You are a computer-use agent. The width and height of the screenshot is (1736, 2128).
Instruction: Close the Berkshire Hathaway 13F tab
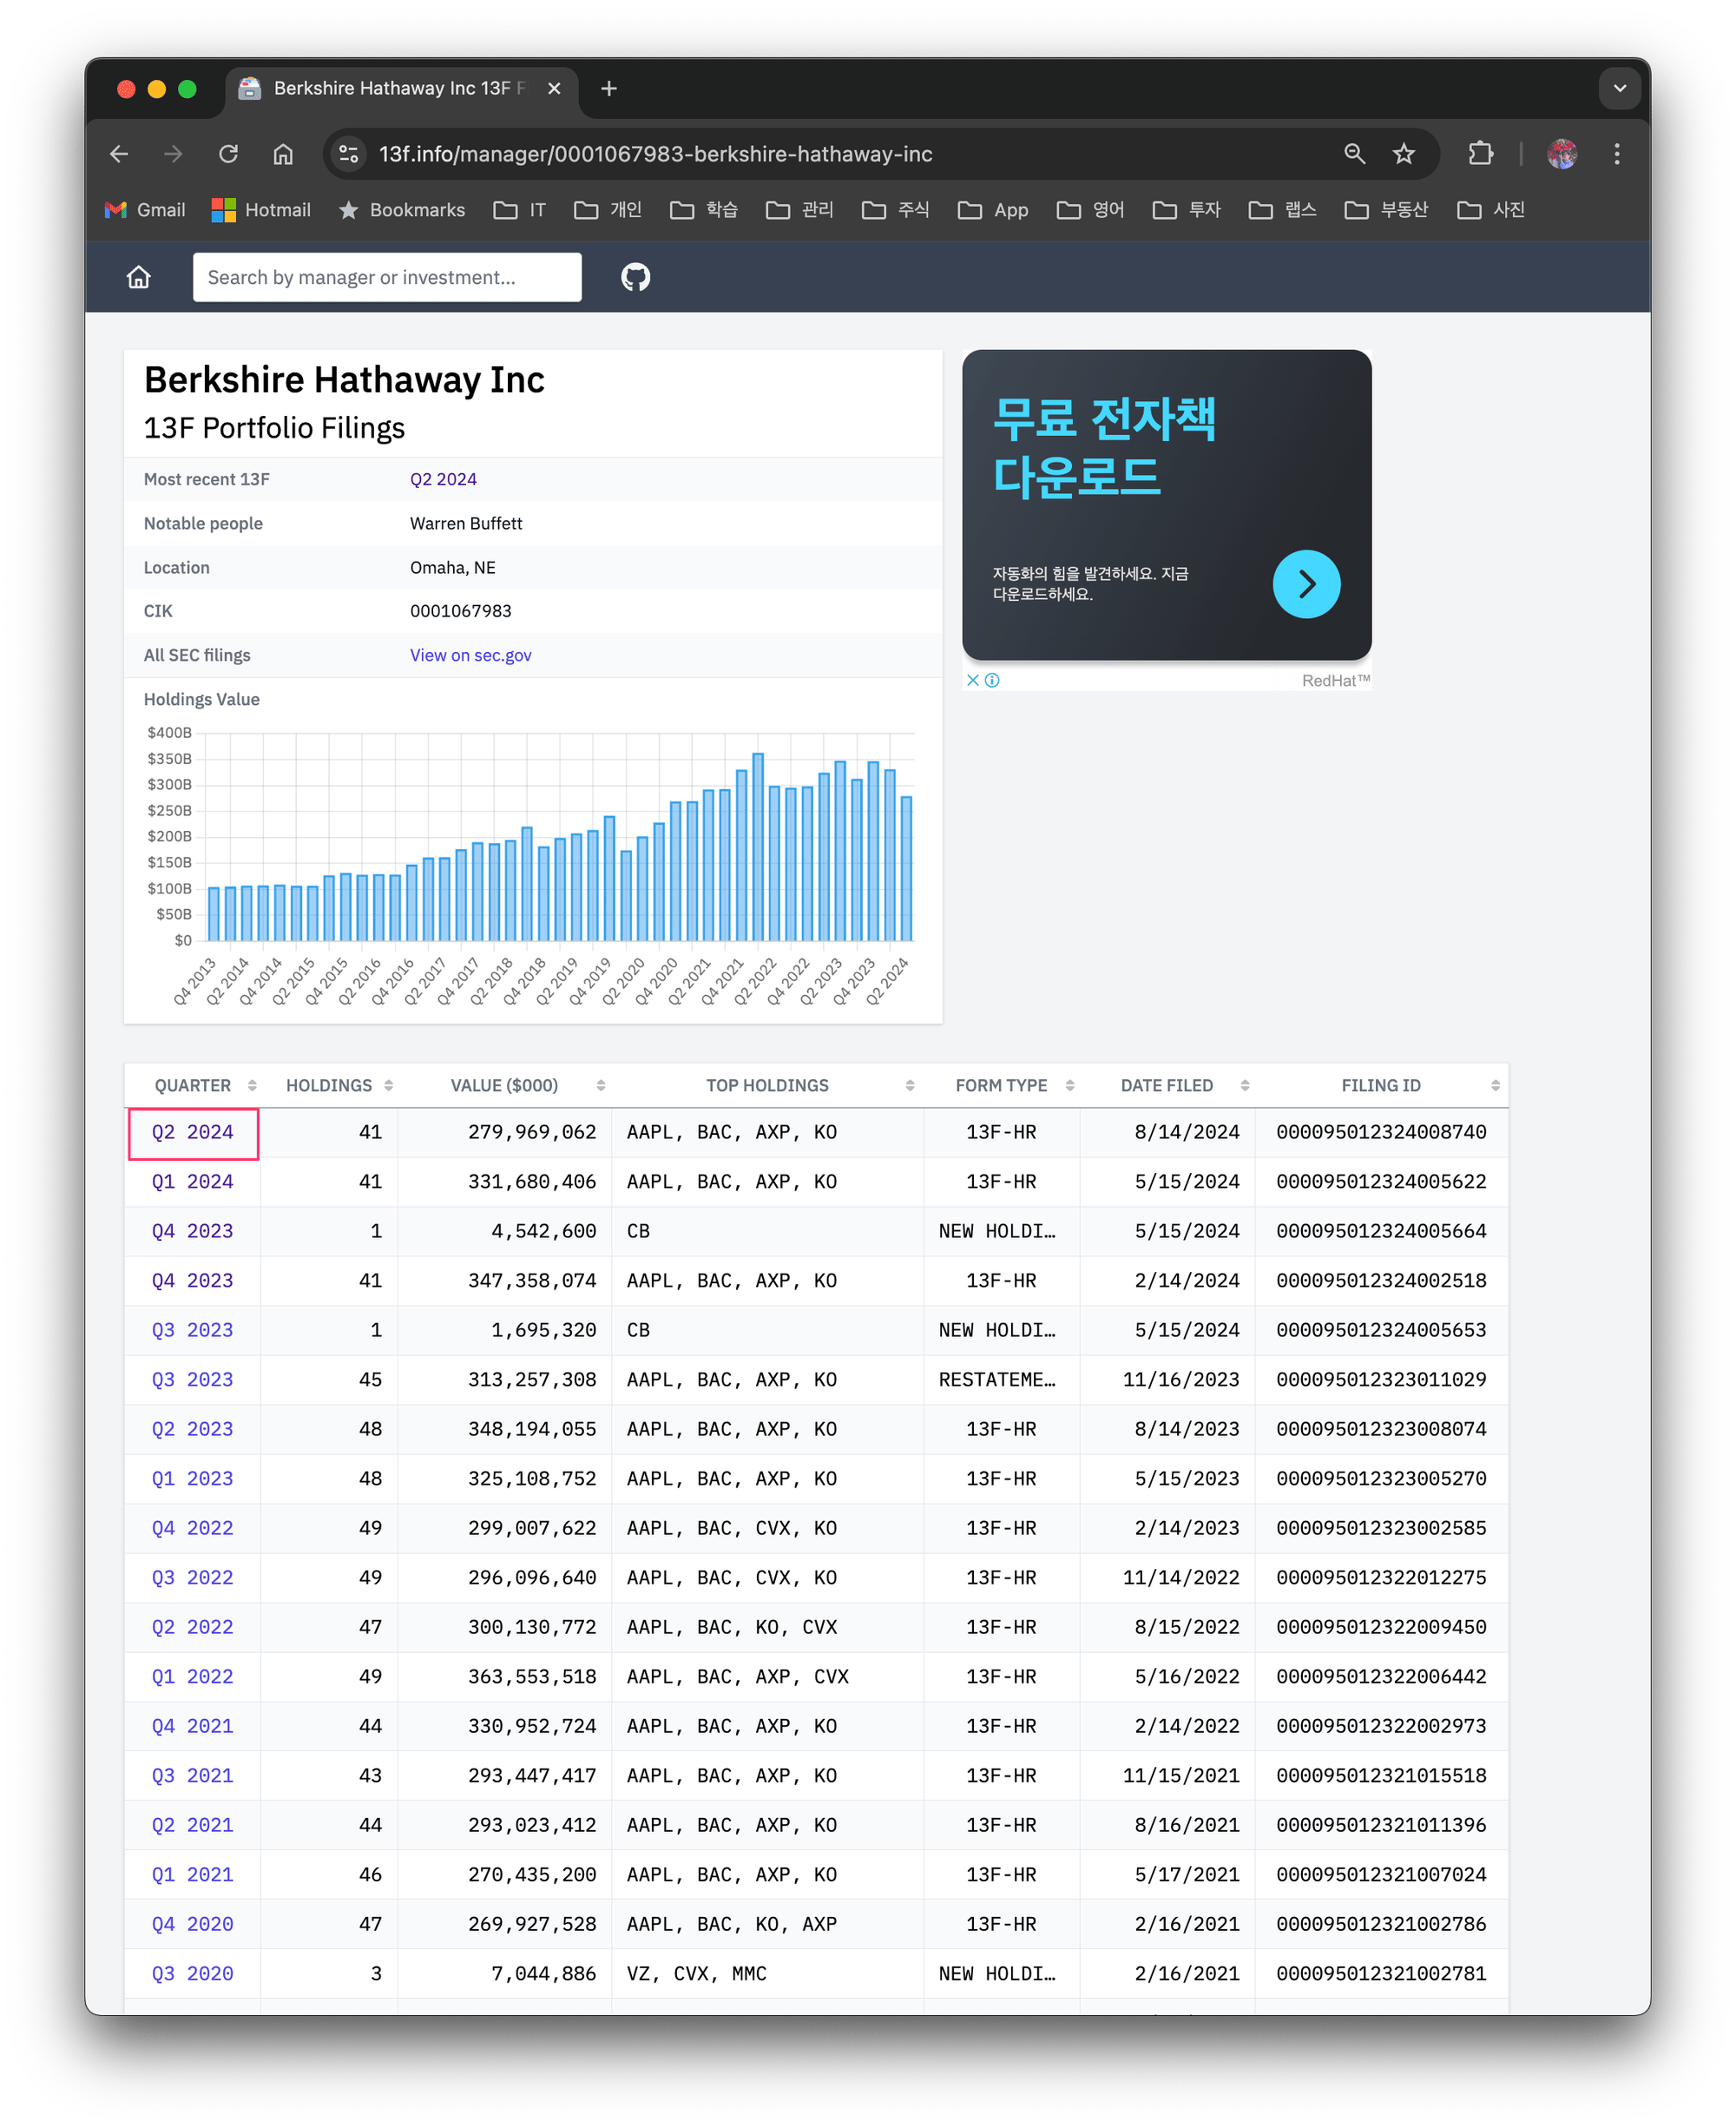point(554,89)
